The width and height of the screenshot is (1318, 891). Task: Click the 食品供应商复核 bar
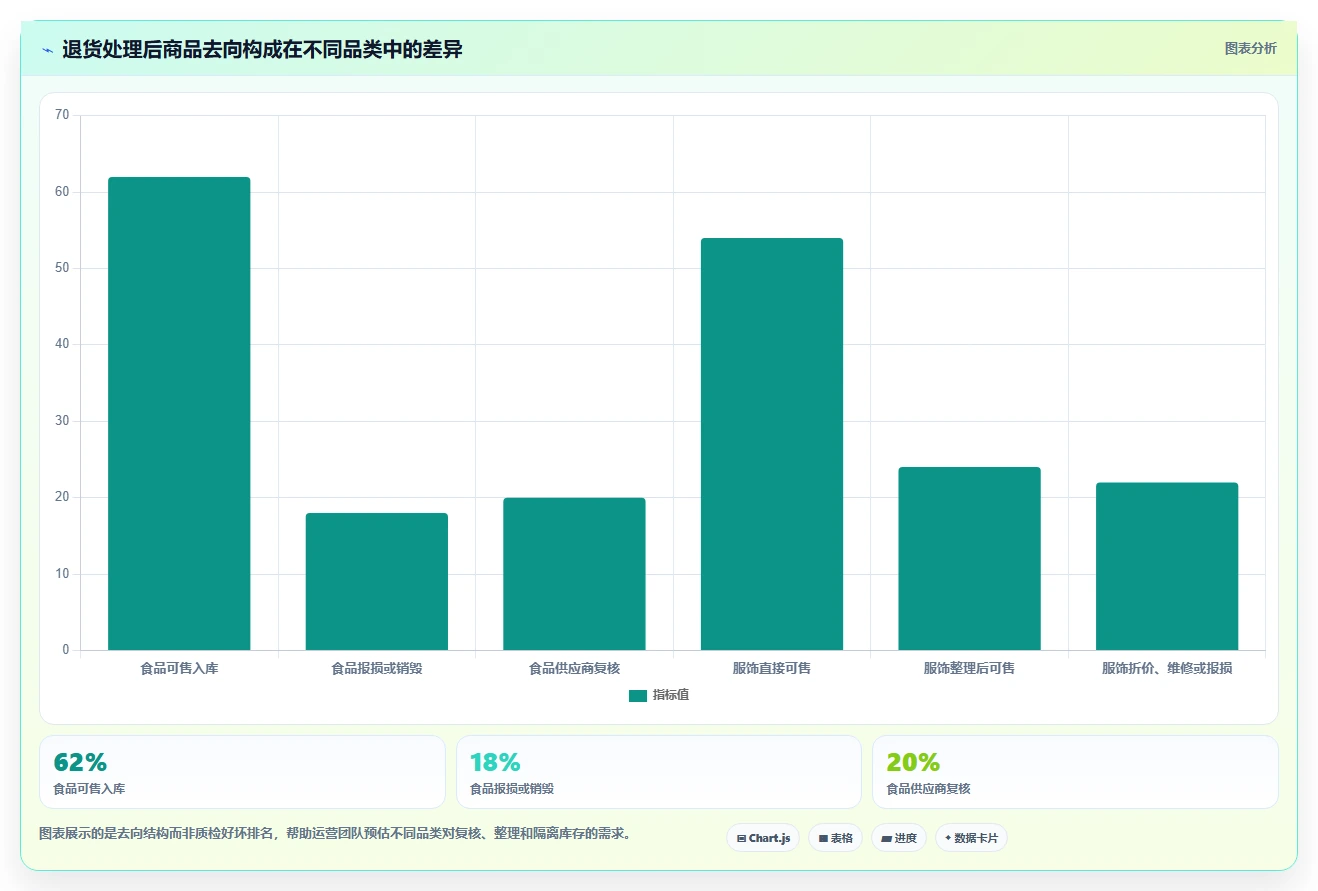(x=574, y=574)
